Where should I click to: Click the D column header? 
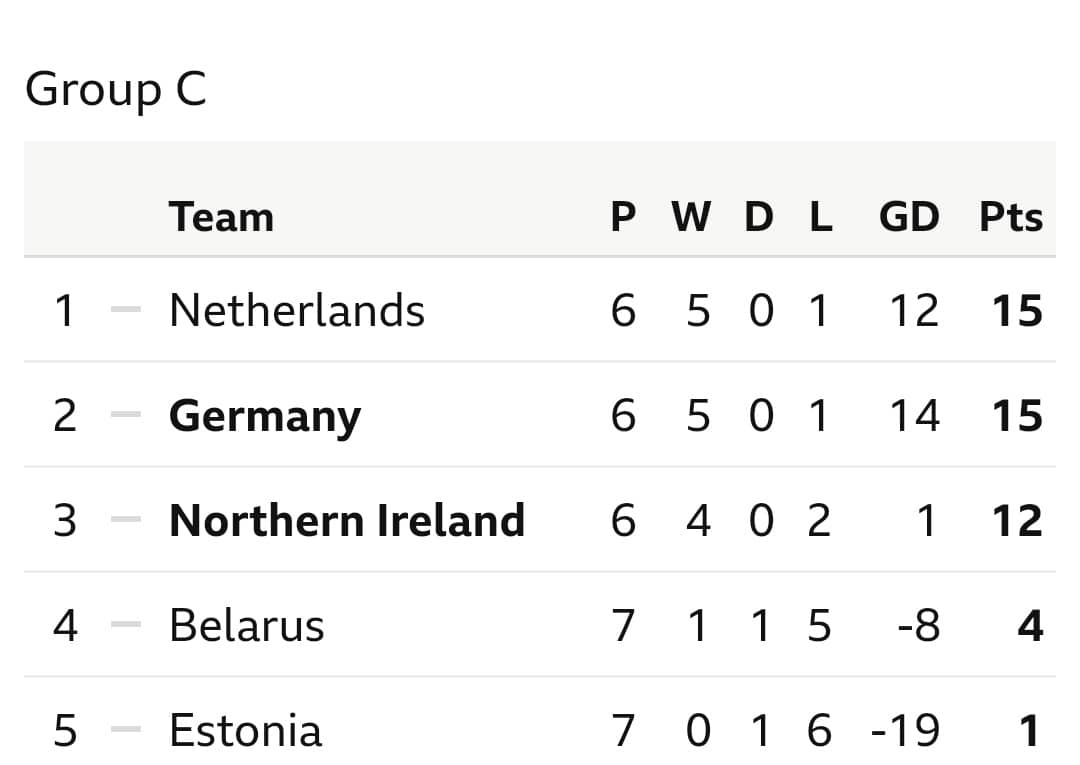759,218
